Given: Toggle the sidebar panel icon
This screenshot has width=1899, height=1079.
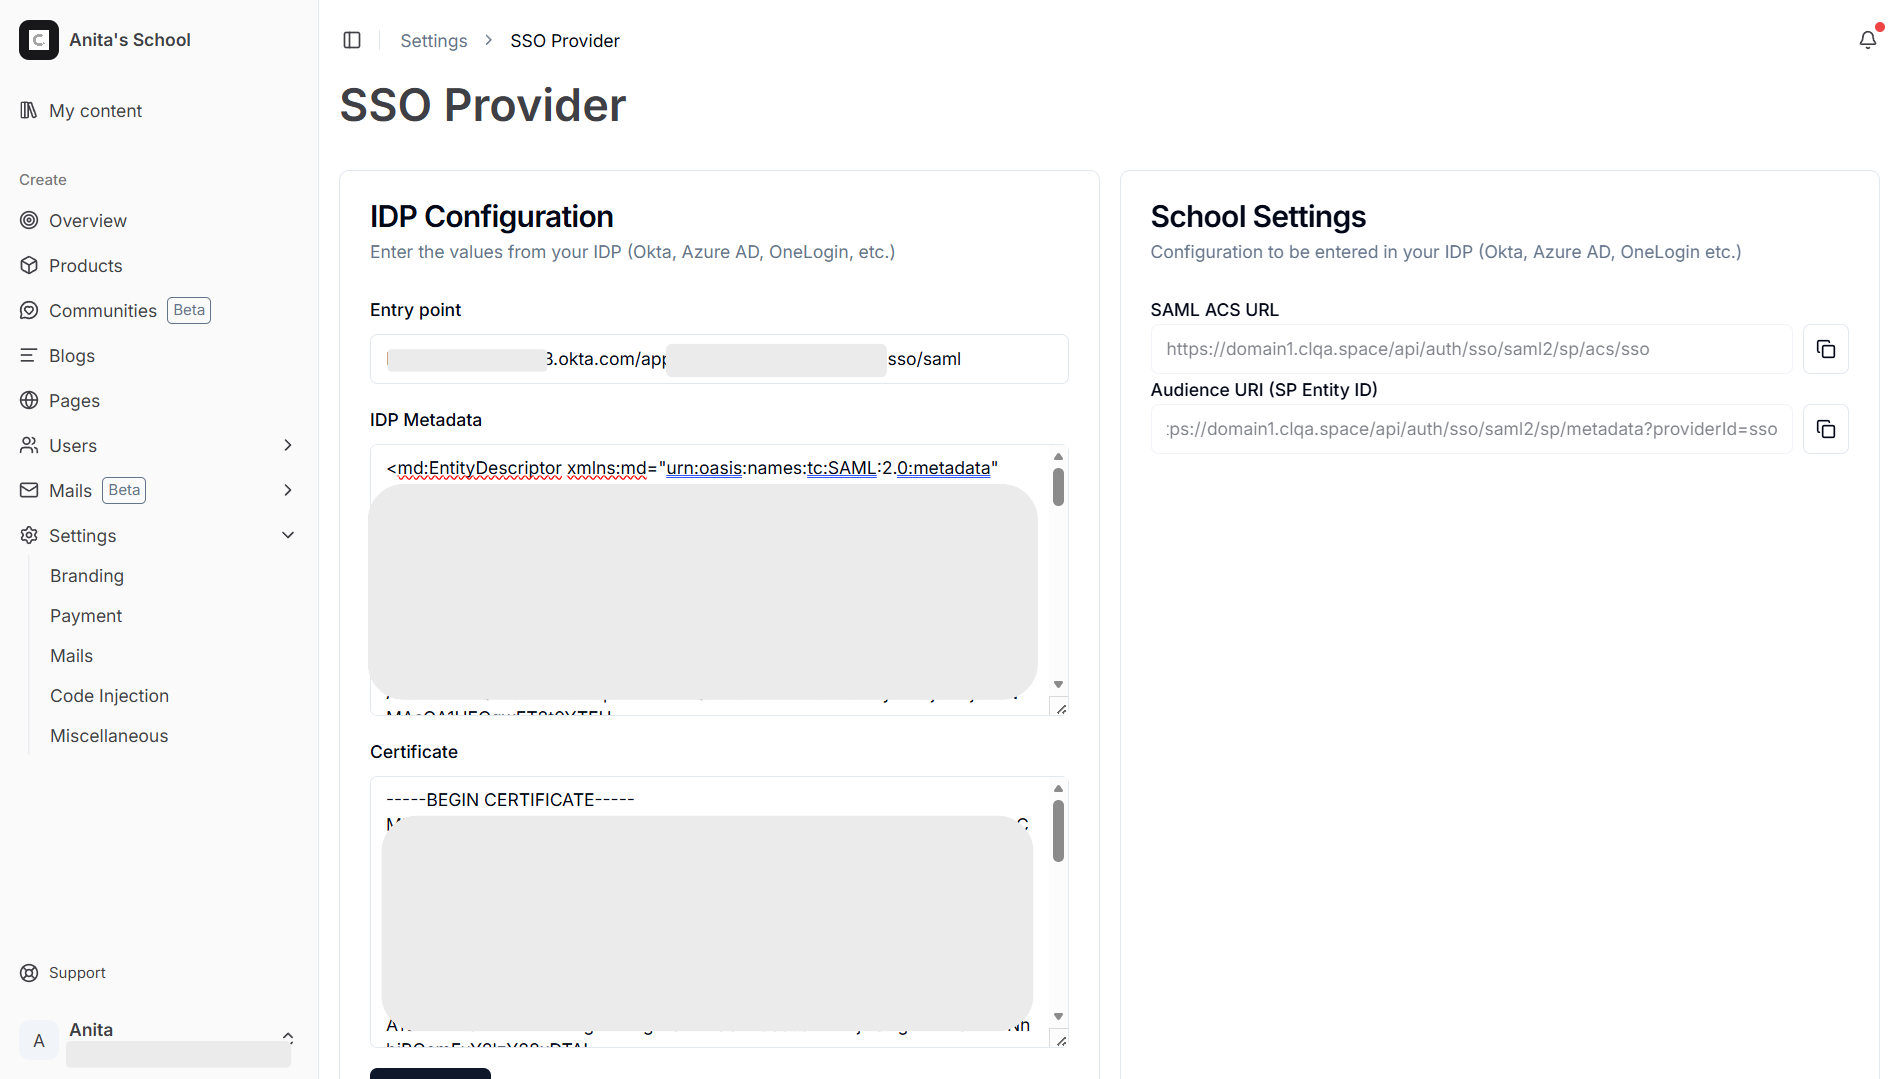Looking at the screenshot, I should click(352, 40).
